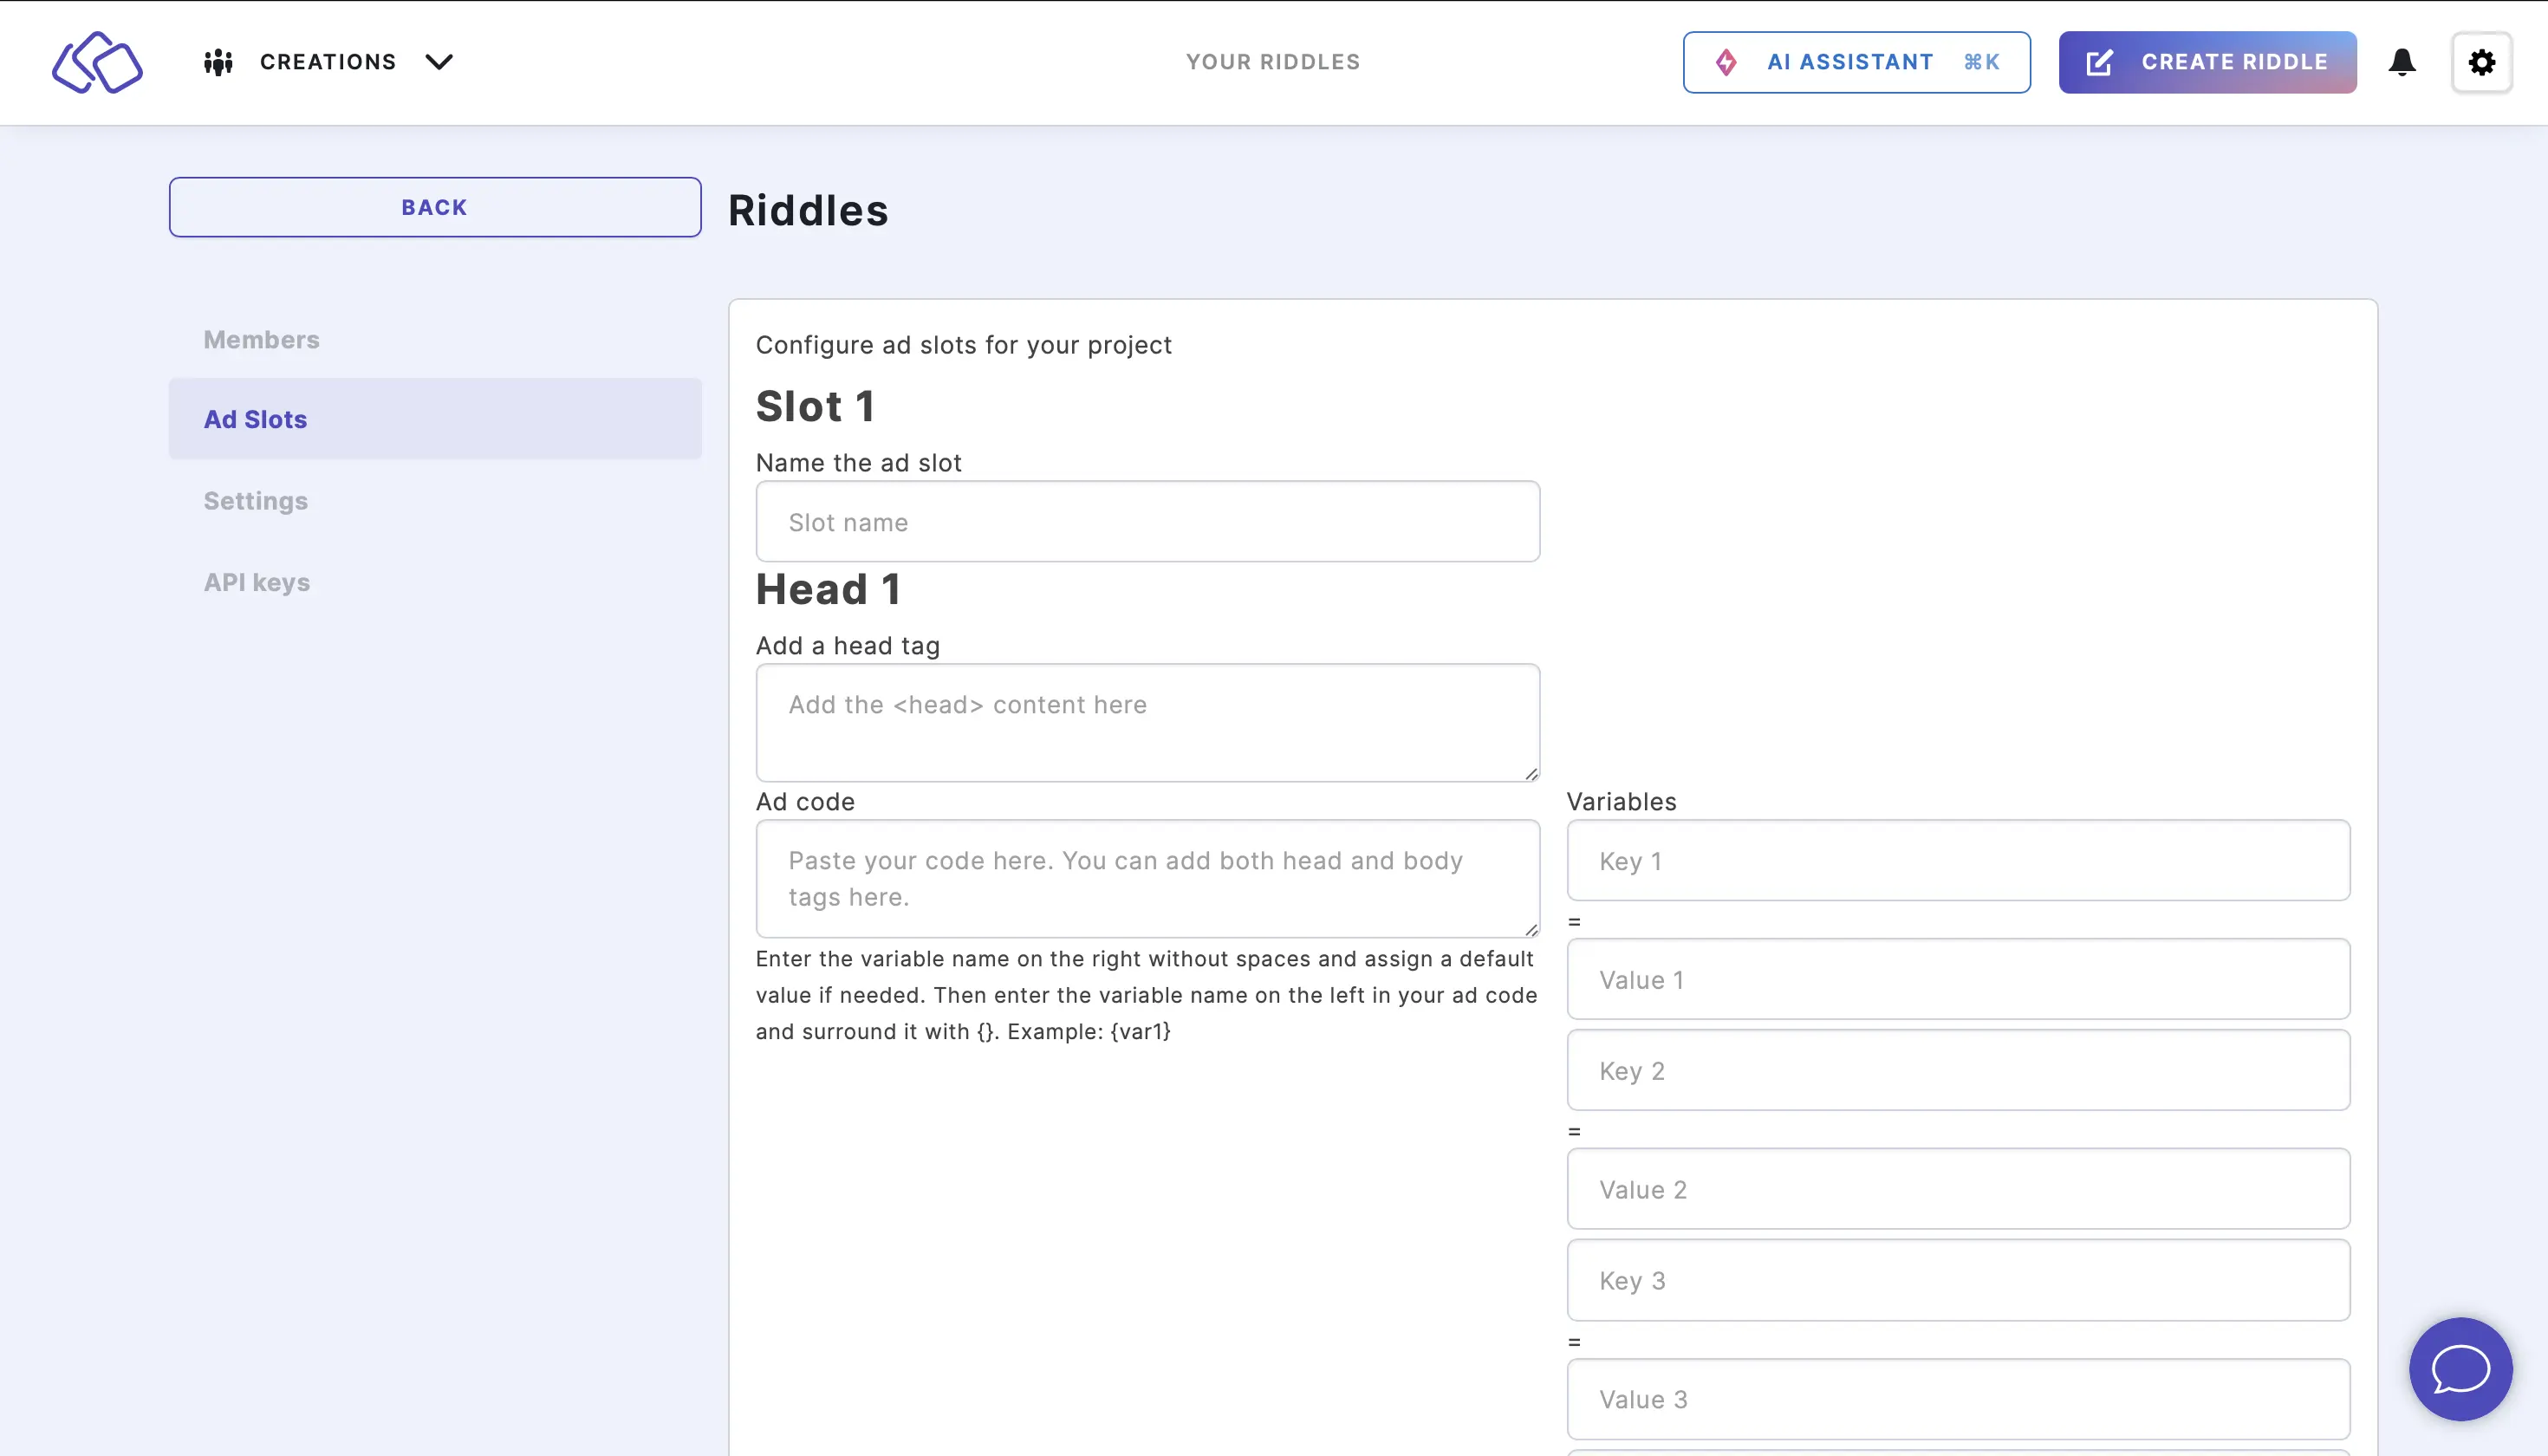The image size is (2548, 1456).
Task: Select the API Keys menu item
Action: click(x=256, y=581)
